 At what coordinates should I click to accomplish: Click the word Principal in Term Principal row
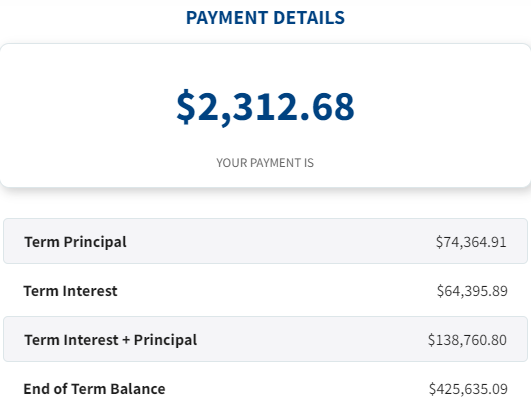(95, 242)
